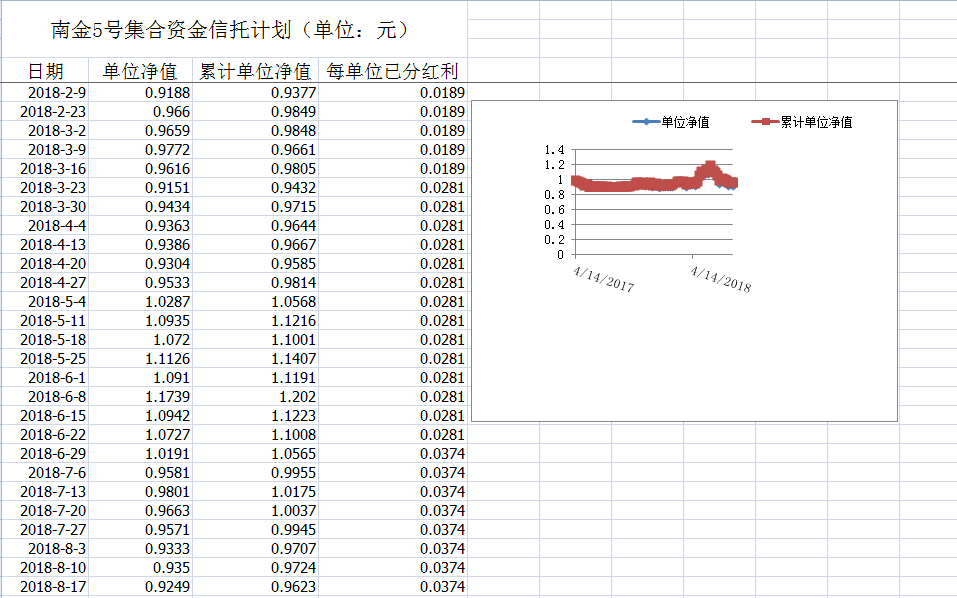
Task: Select date cell 2018-3-30
Action: pos(45,206)
